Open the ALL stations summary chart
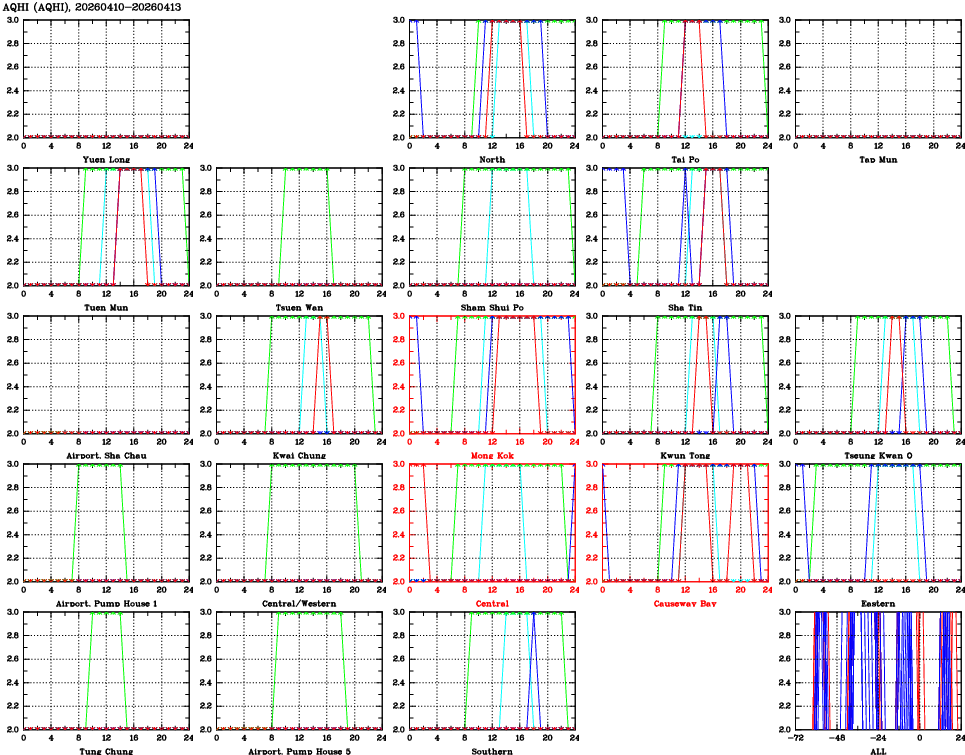The height and width of the screenshot is (755, 965). (x=877, y=670)
